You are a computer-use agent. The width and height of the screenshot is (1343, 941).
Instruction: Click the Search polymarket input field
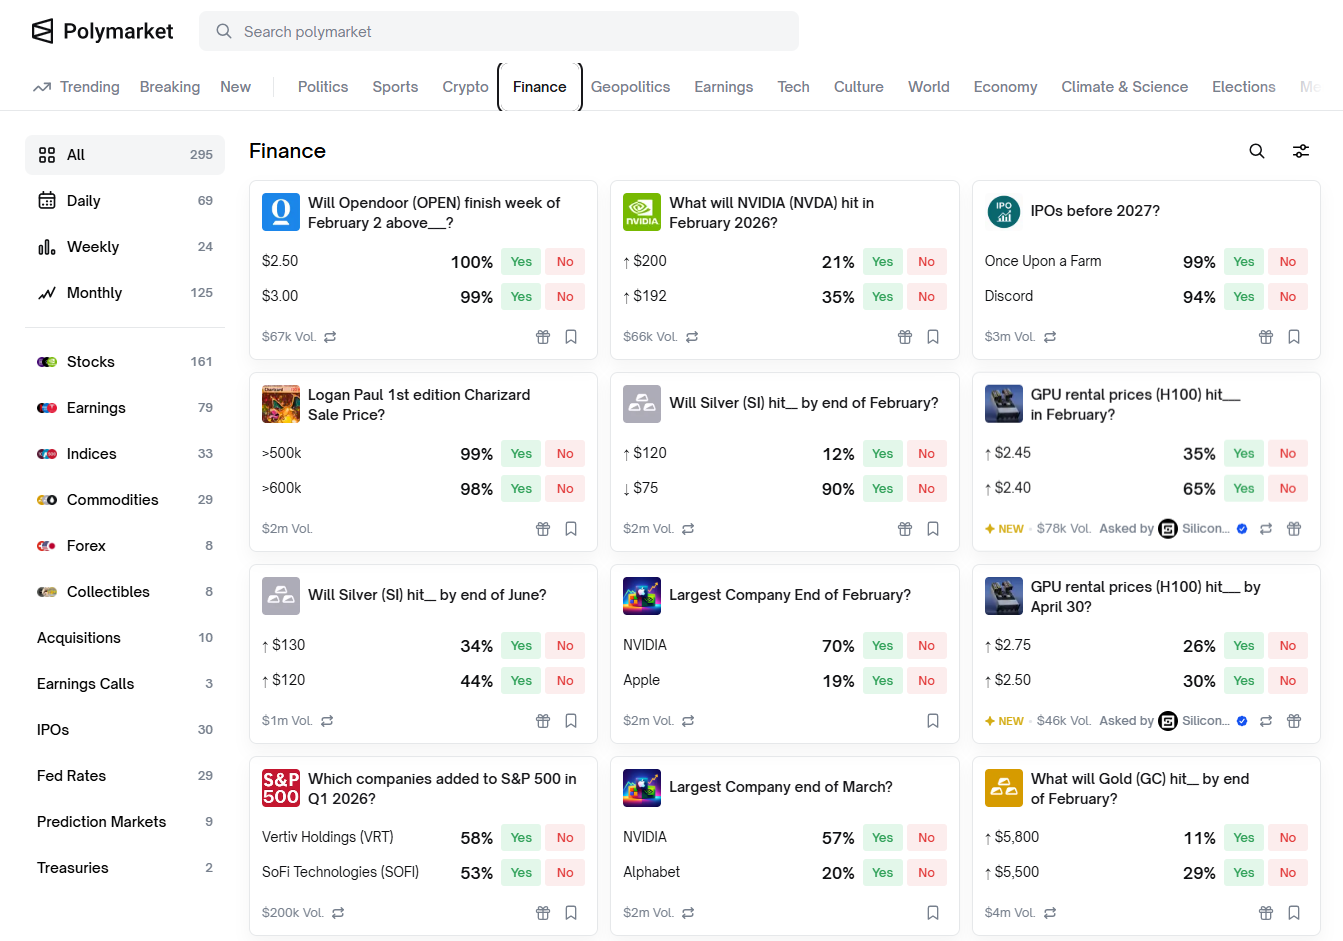coord(499,31)
